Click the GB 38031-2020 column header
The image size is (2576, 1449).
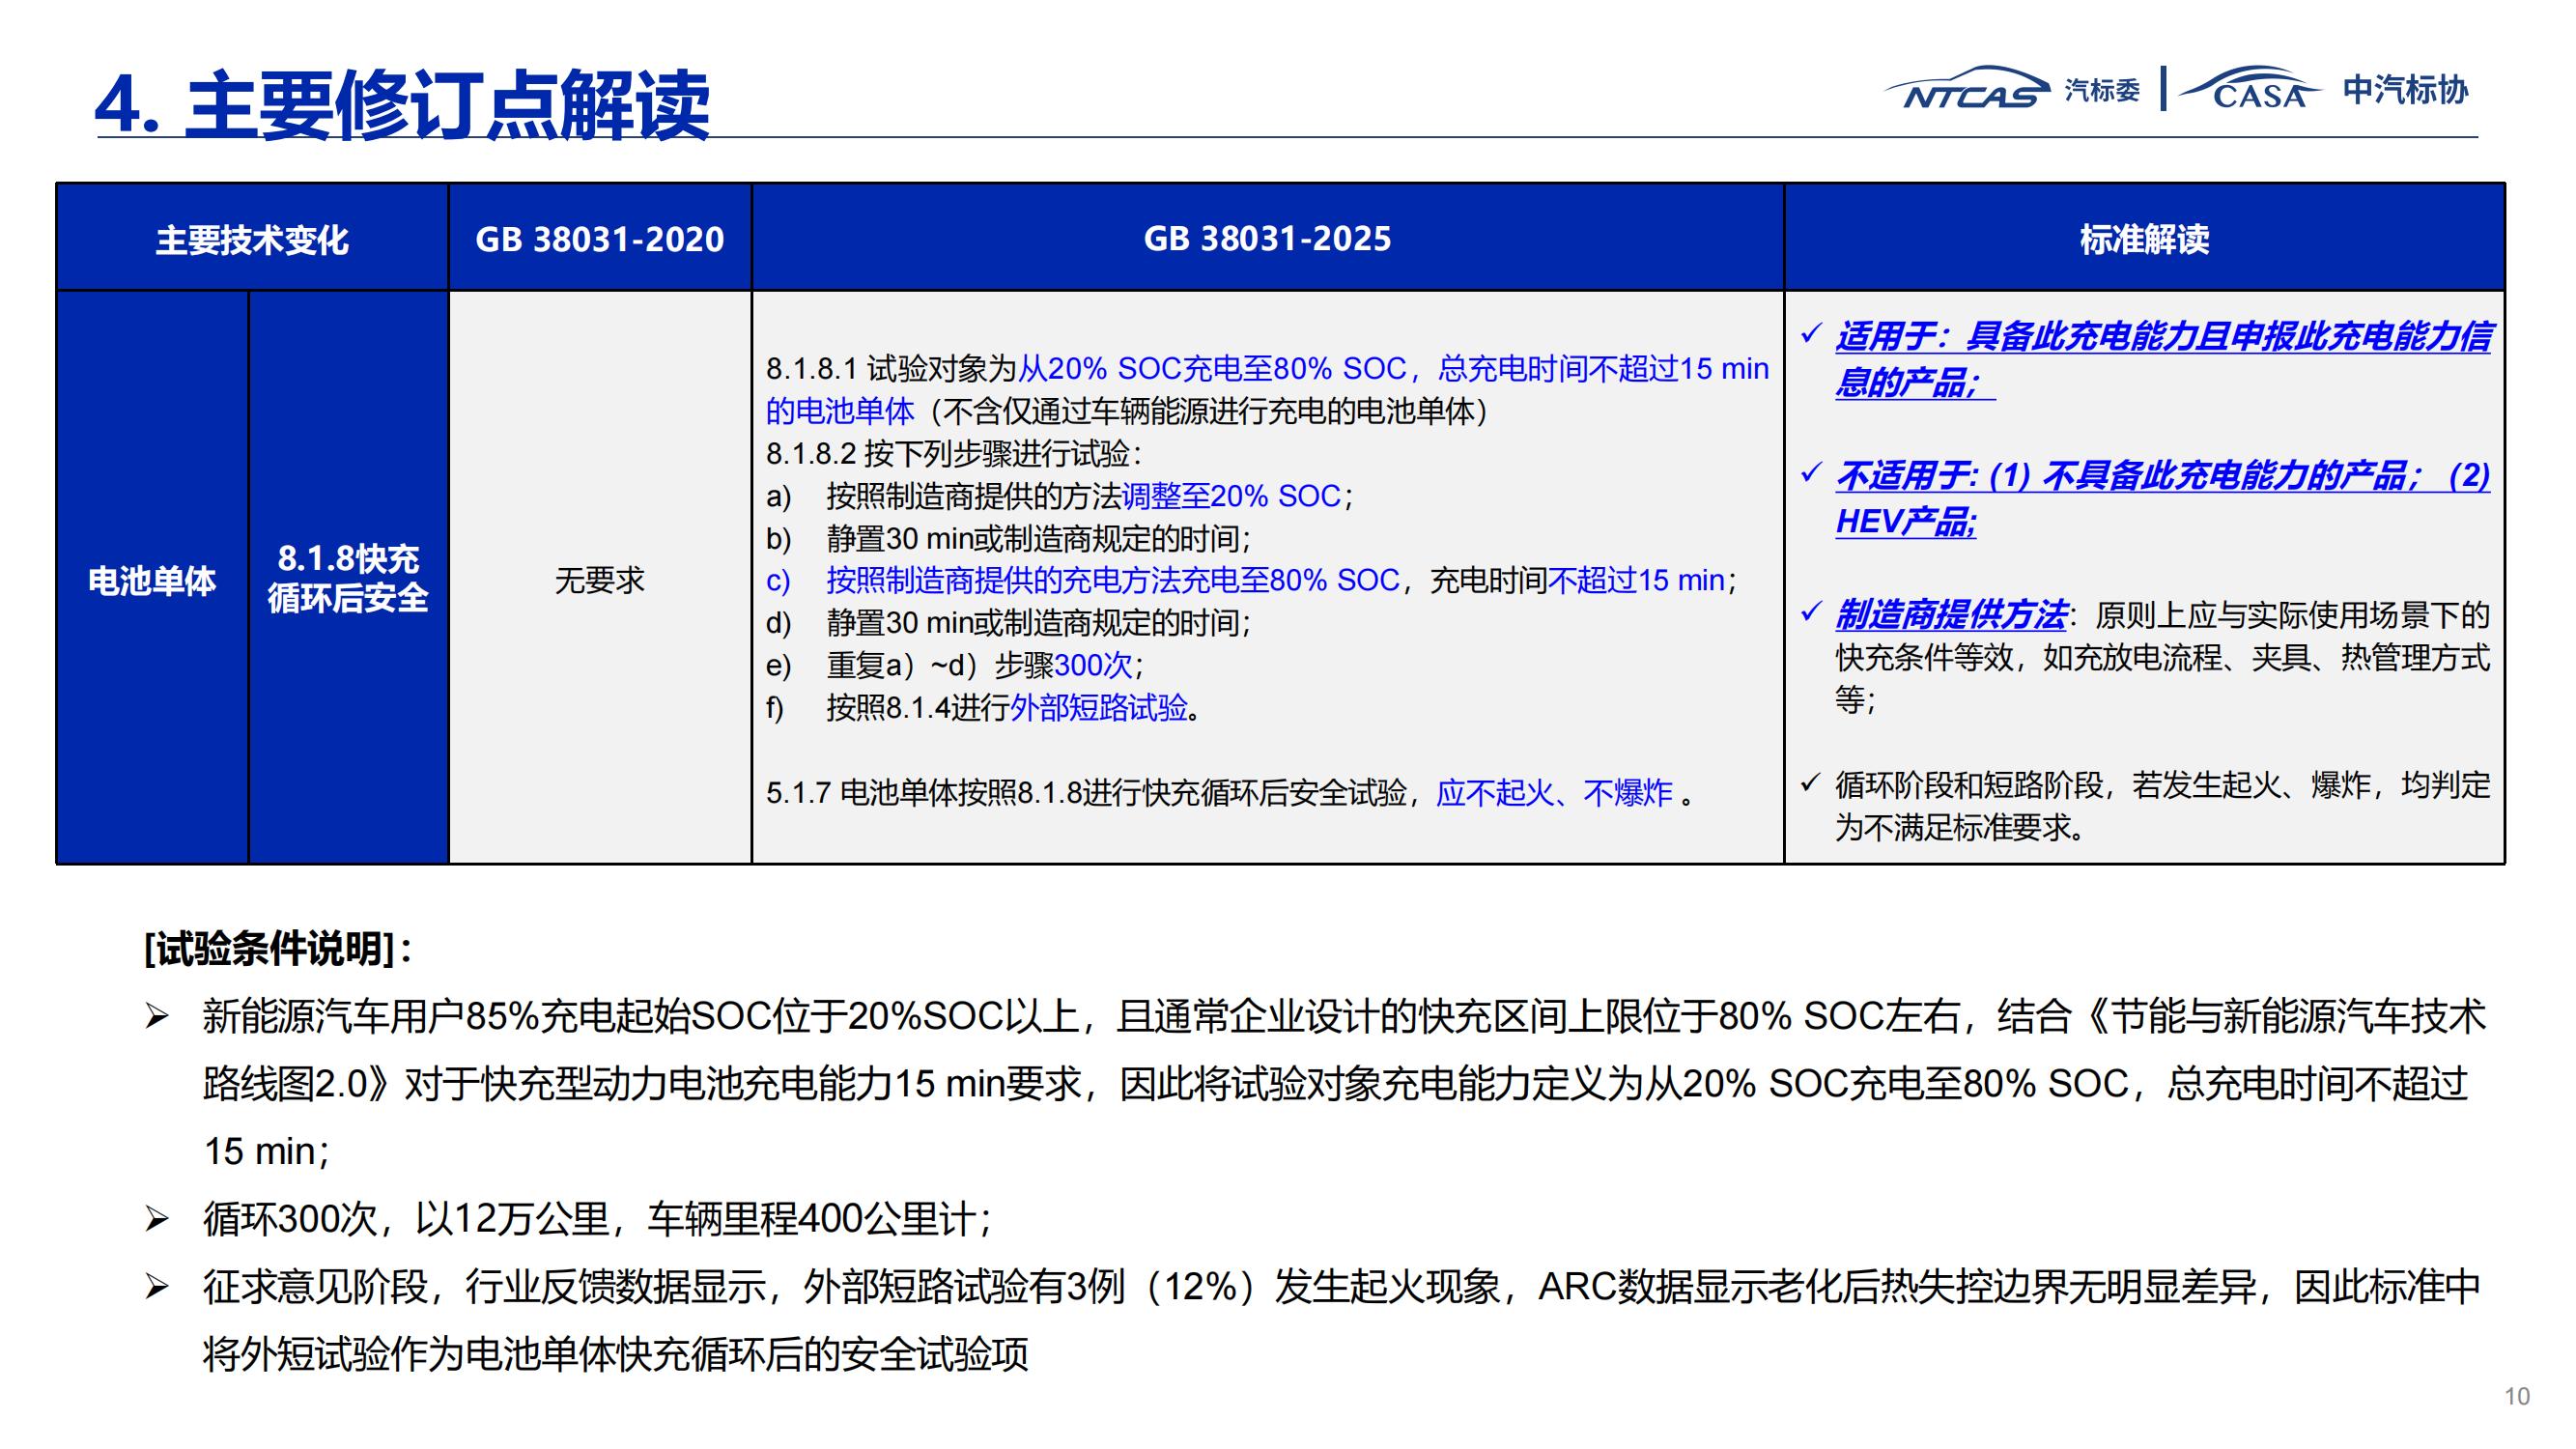pos(599,239)
